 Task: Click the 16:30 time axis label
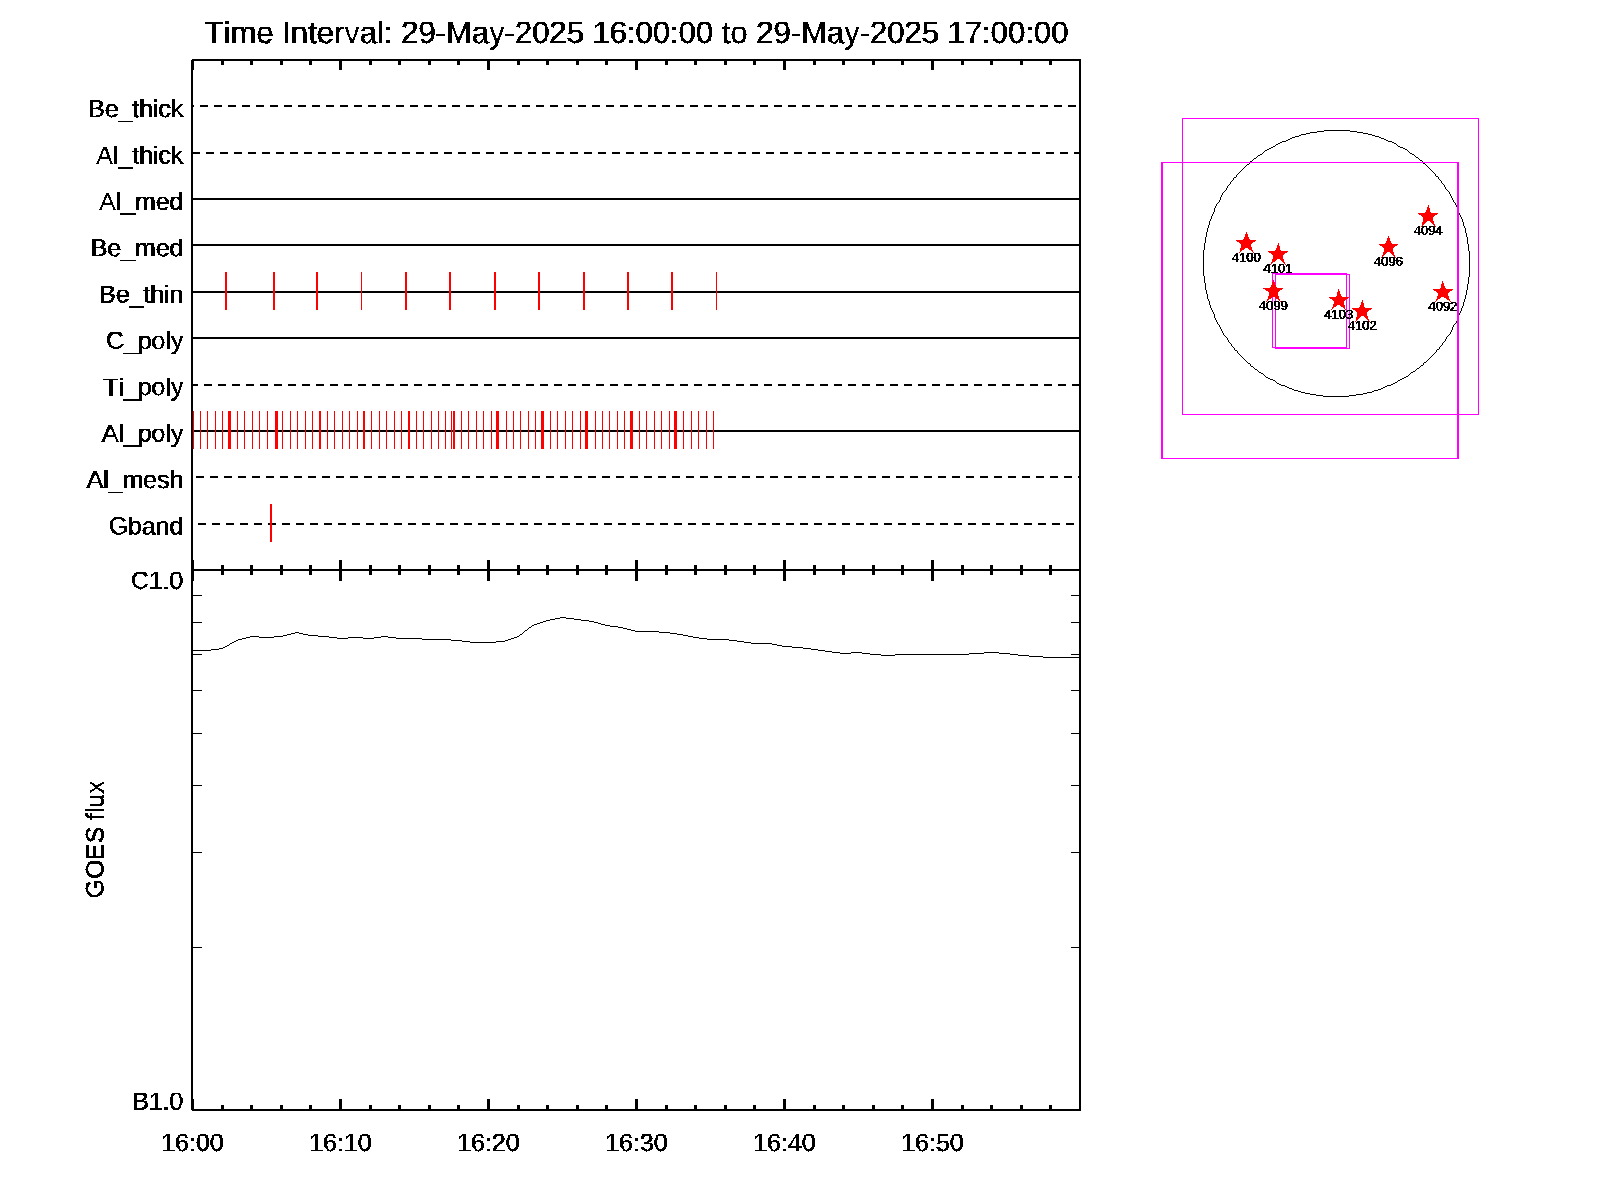pyautogui.click(x=636, y=1143)
